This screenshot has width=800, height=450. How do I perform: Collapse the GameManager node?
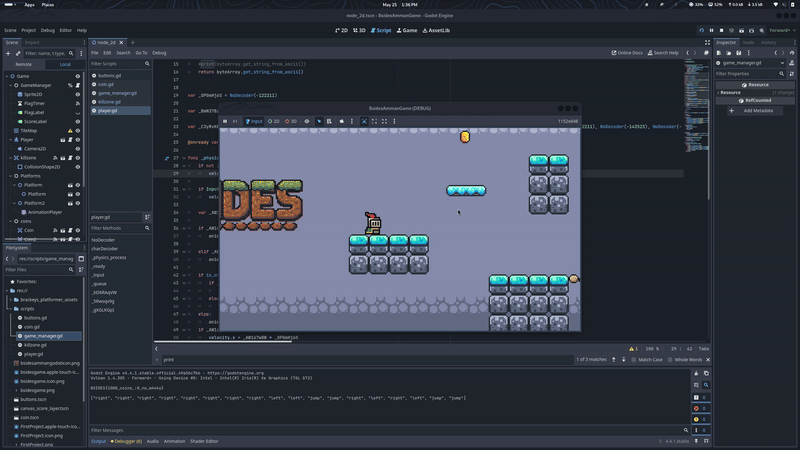[x=11, y=86]
